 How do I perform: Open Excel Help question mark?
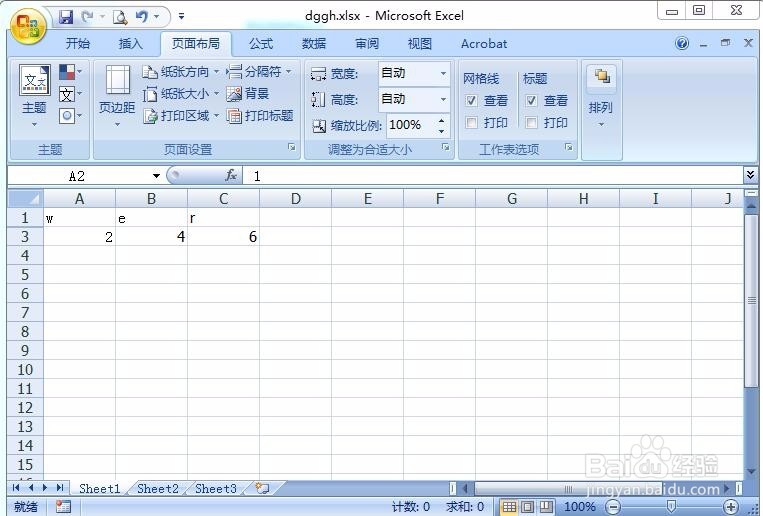(682, 44)
